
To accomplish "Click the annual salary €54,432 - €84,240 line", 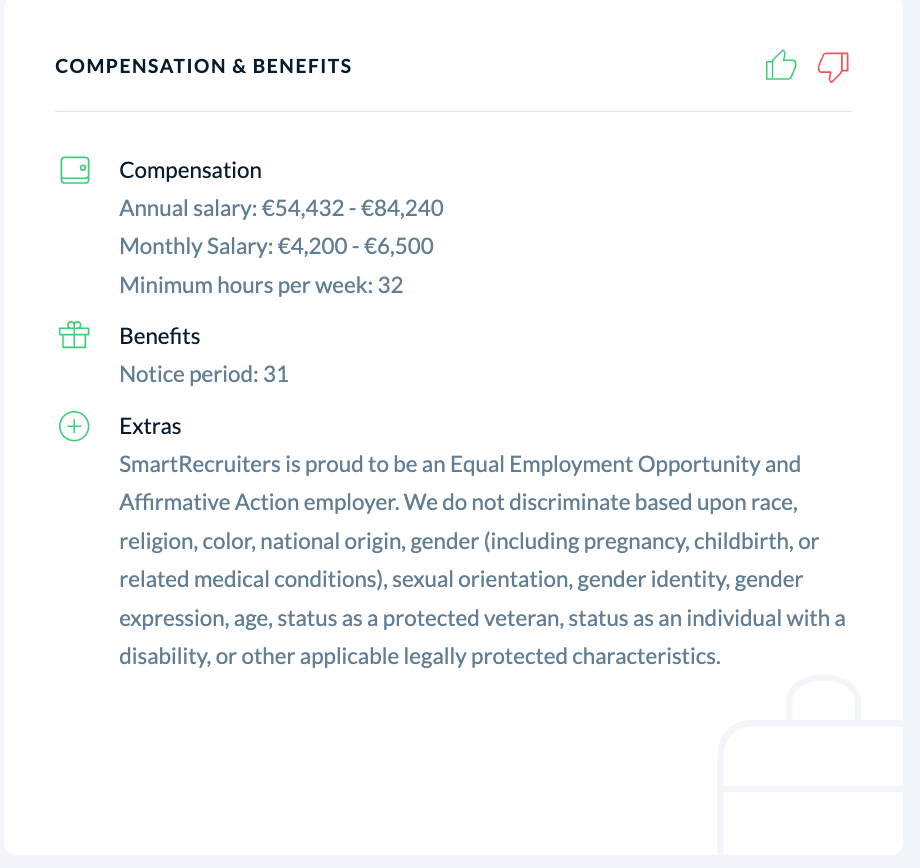I will pyautogui.click(x=282, y=208).
